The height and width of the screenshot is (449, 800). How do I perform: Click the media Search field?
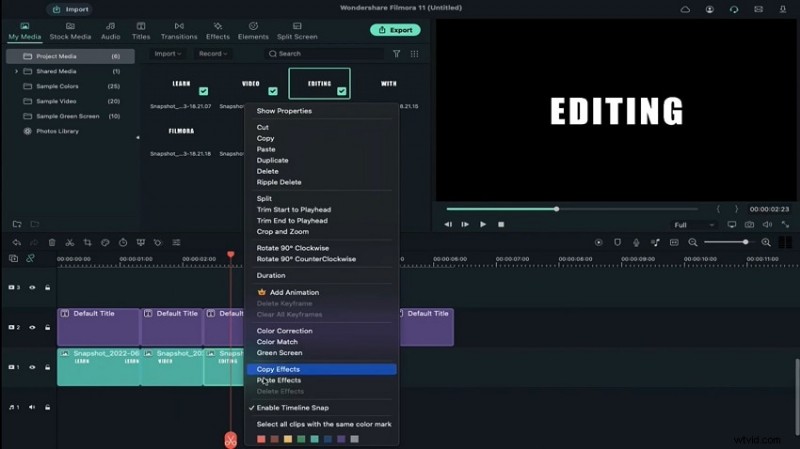click(x=324, y=54)
